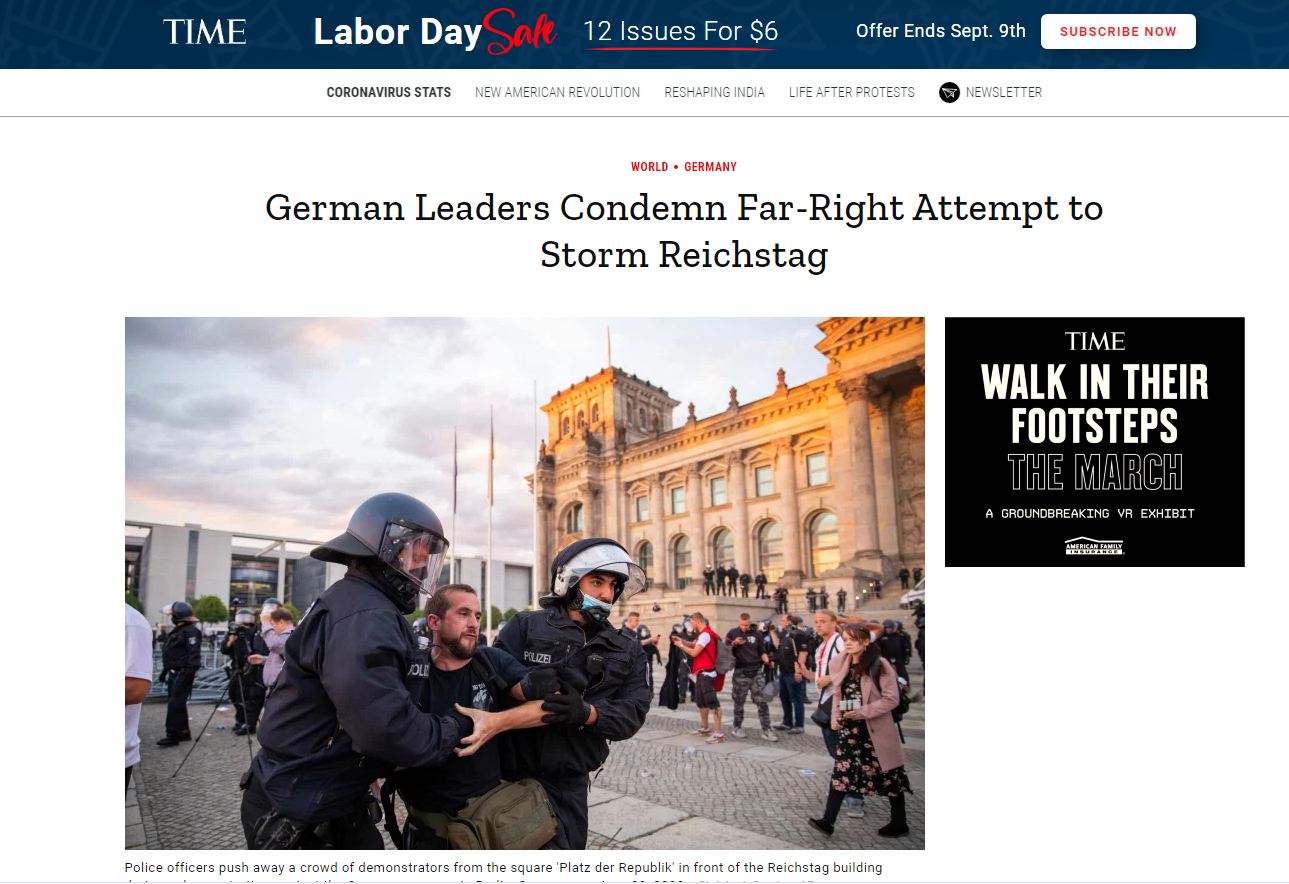
Task: Open The March VR exhibit advertisement
Action: pos(1094,442)
